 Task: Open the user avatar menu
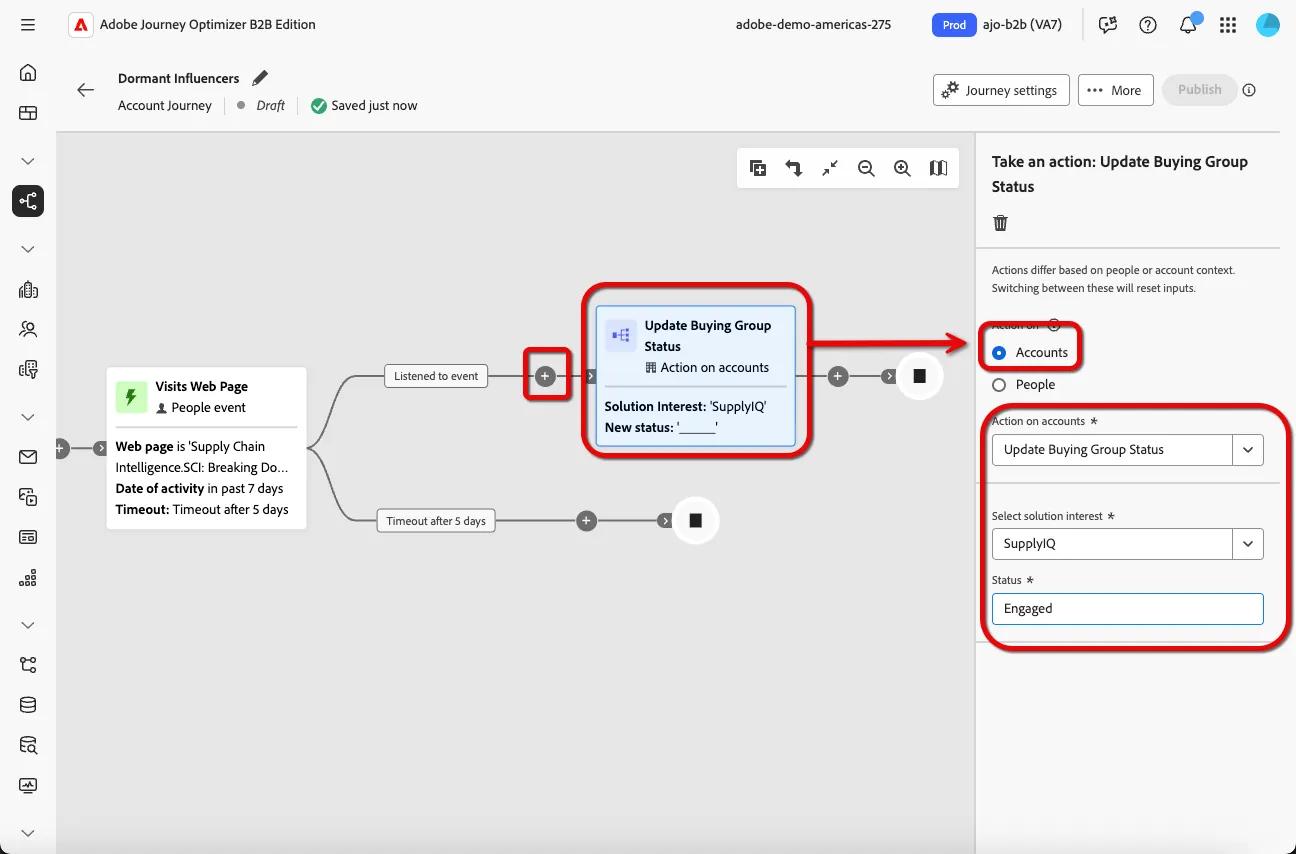(1268, 25)
